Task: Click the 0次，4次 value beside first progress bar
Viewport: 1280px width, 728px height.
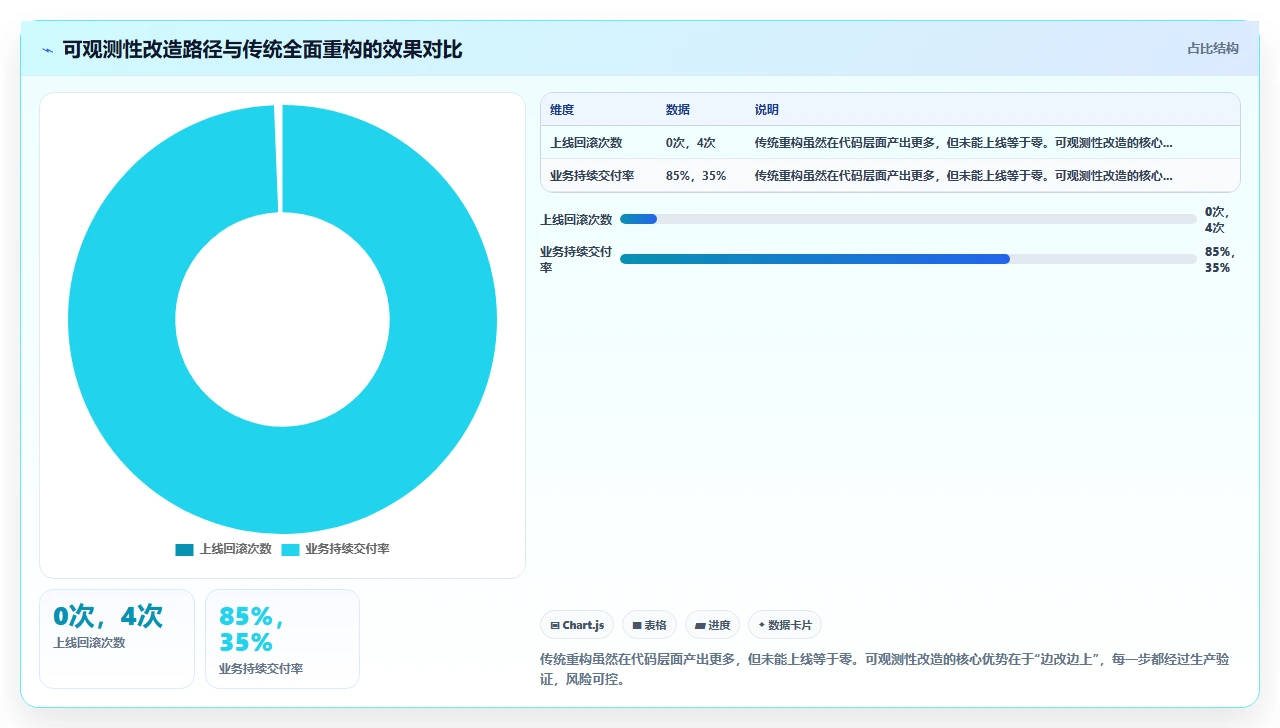Action: click(1219, 220)
